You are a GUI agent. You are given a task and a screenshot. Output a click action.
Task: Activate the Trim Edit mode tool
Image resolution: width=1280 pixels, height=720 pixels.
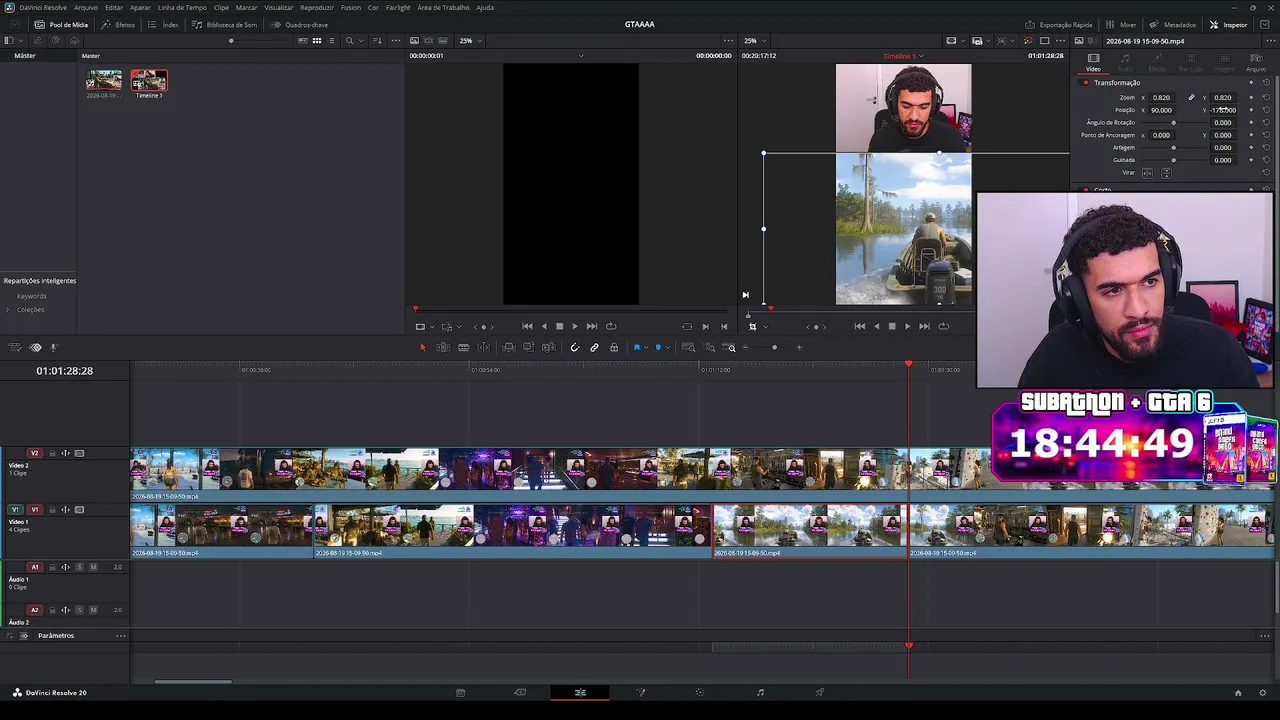443,347
